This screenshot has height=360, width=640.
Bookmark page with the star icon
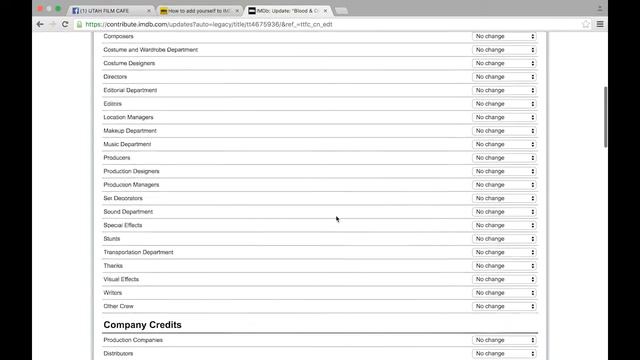click(x=586, y=24)
